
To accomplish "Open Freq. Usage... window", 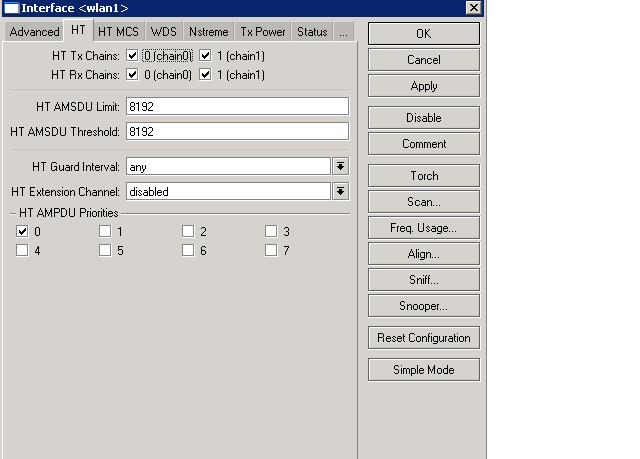I will (x=424, y=228).
